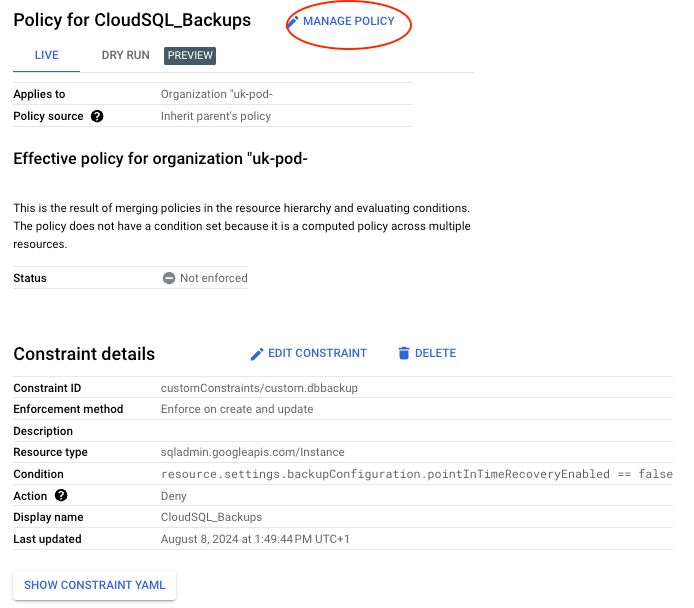Image resolution: width=694 pixels, height=608 pixels.
Task: Click the Display name value CloudSQL_Backups
Action: click(211, 517)
